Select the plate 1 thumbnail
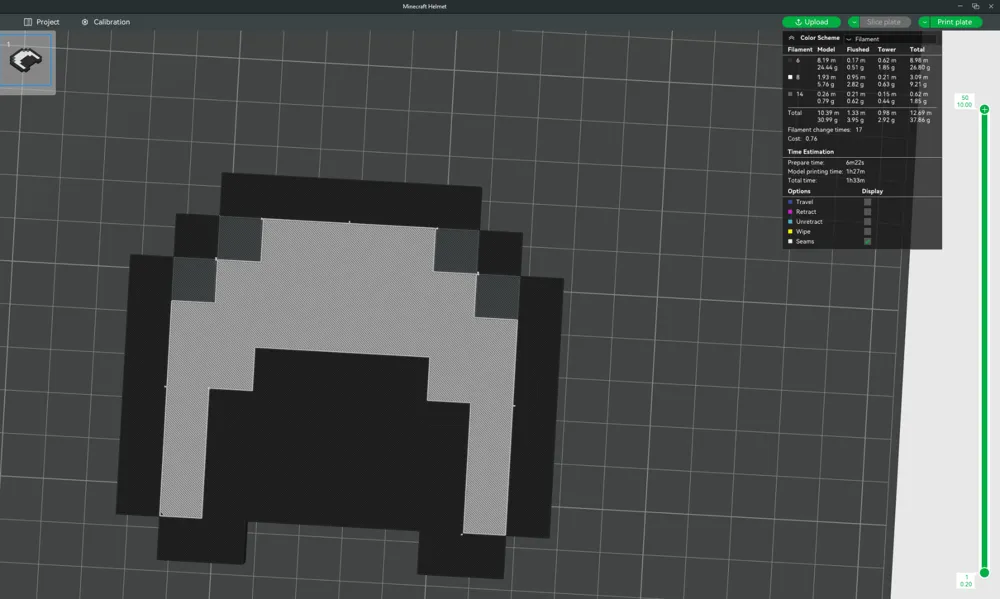Viewport: 1000px width, 599px height. [x=27, y=62]
